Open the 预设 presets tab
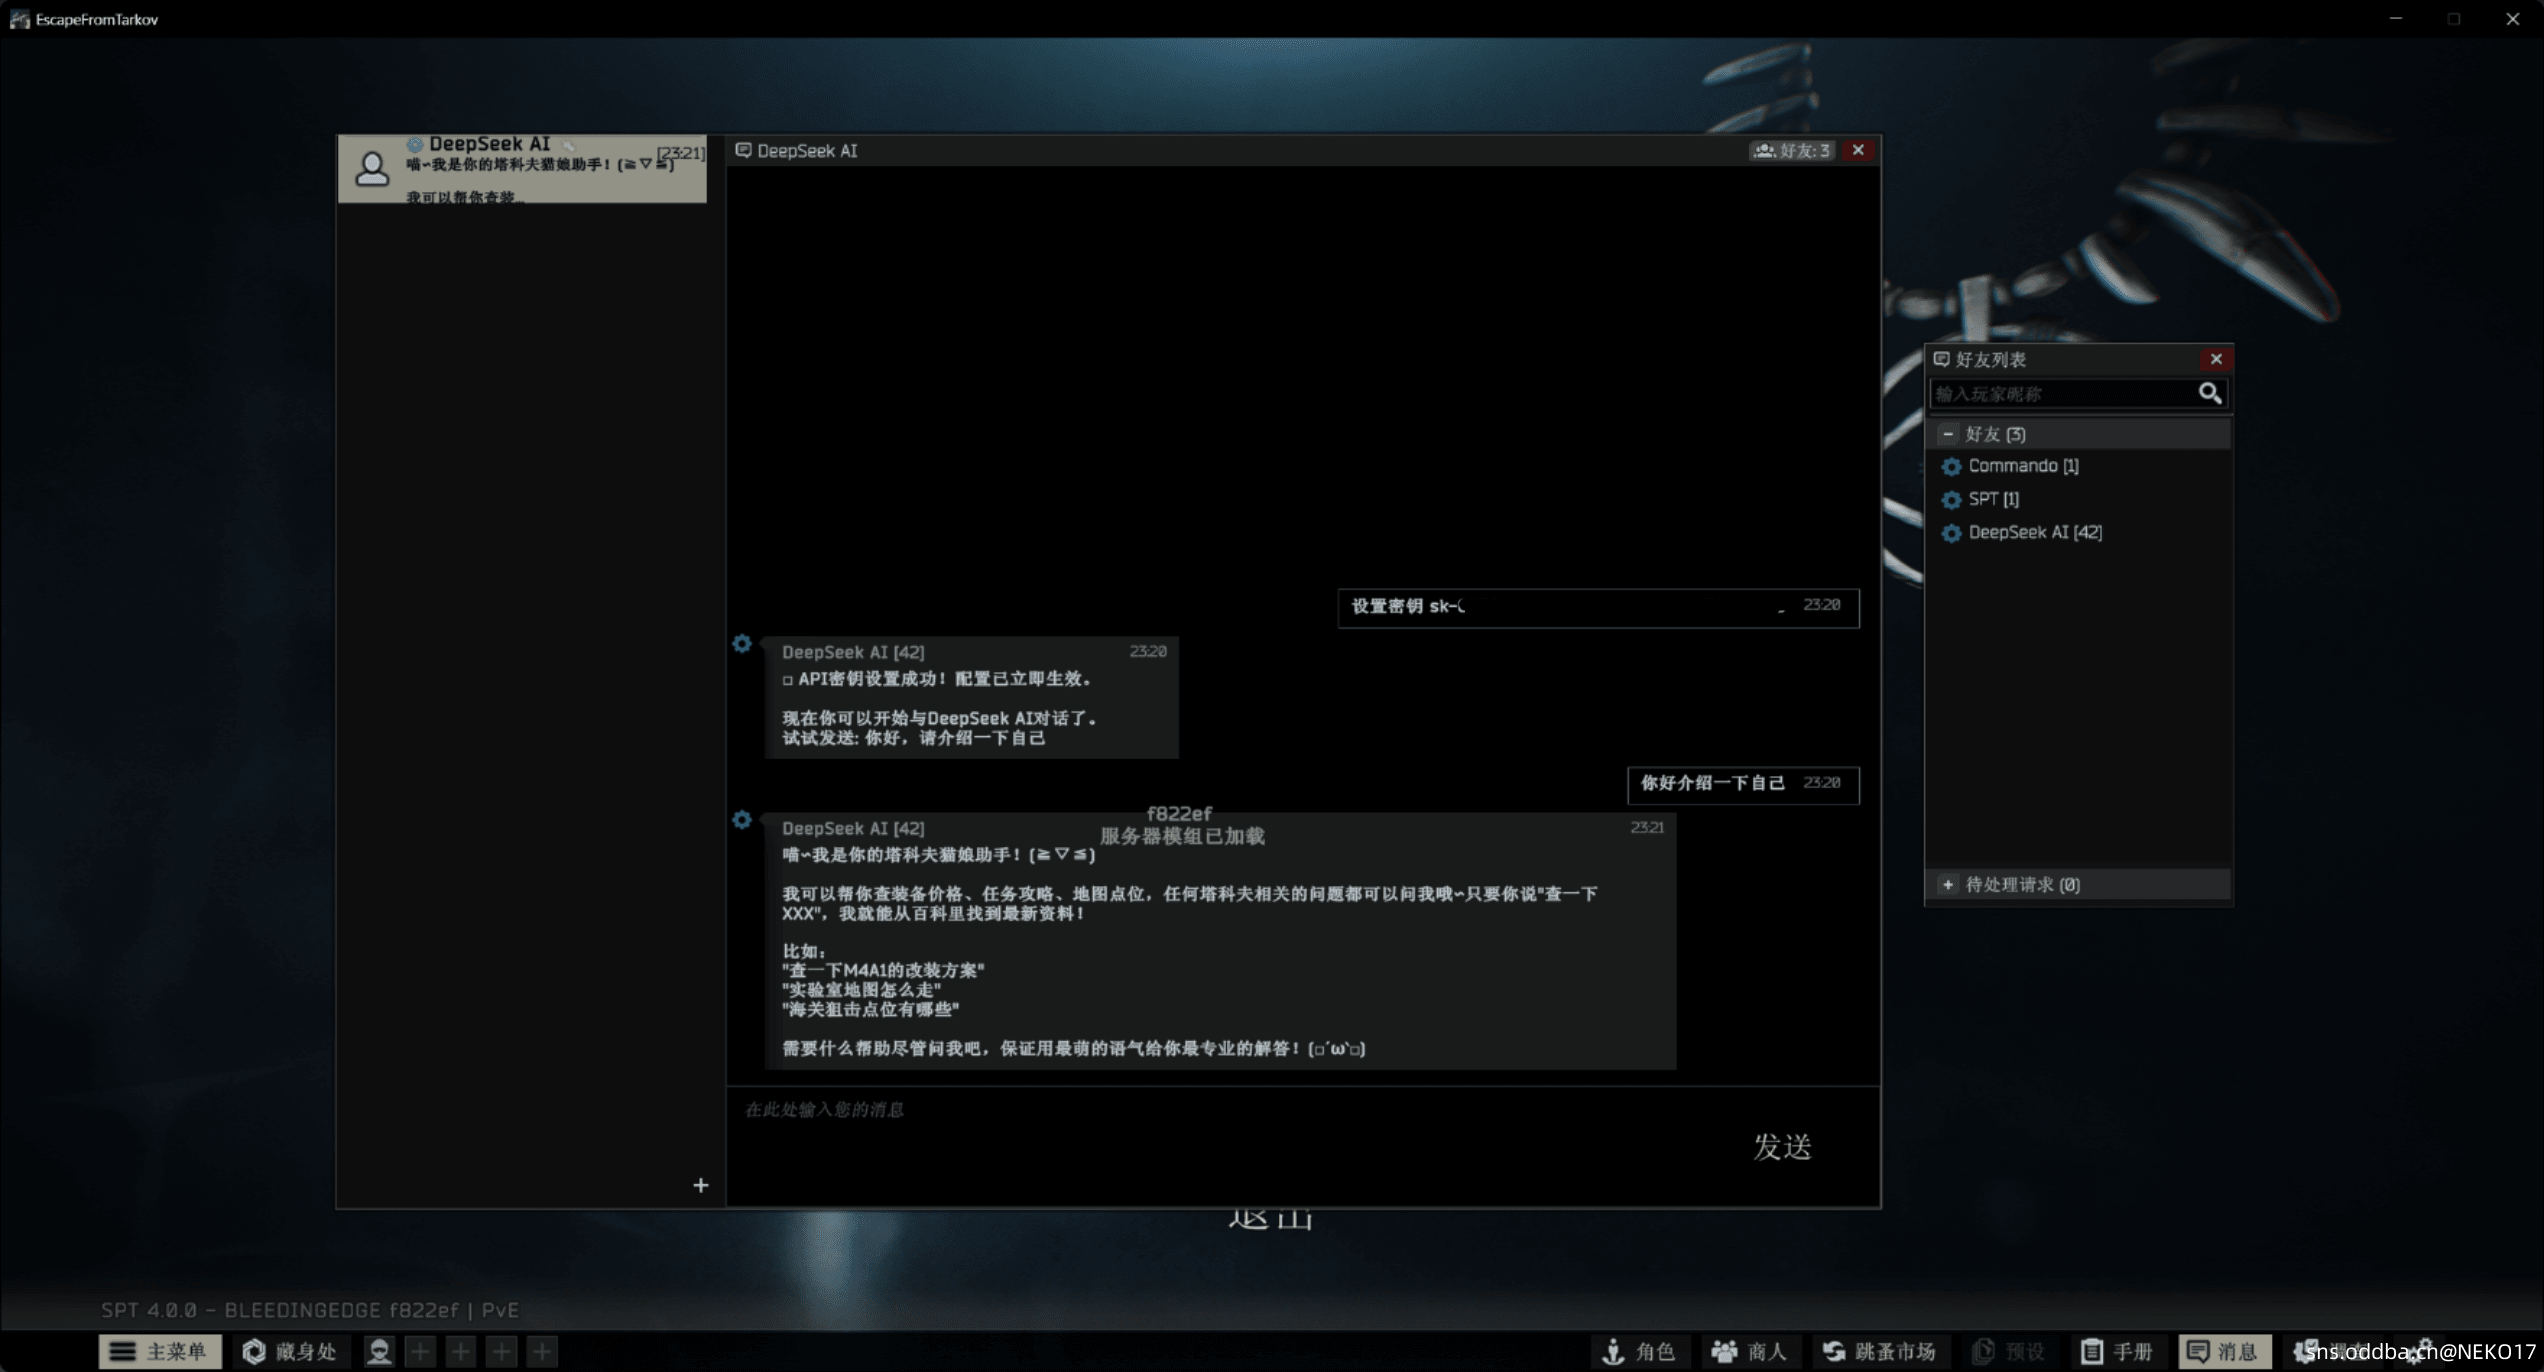2544x1372 pixels. coord(2010,1351)
